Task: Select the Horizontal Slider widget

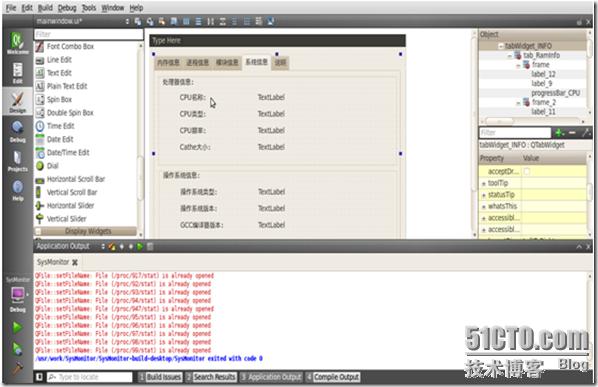Action: point(65,206)
